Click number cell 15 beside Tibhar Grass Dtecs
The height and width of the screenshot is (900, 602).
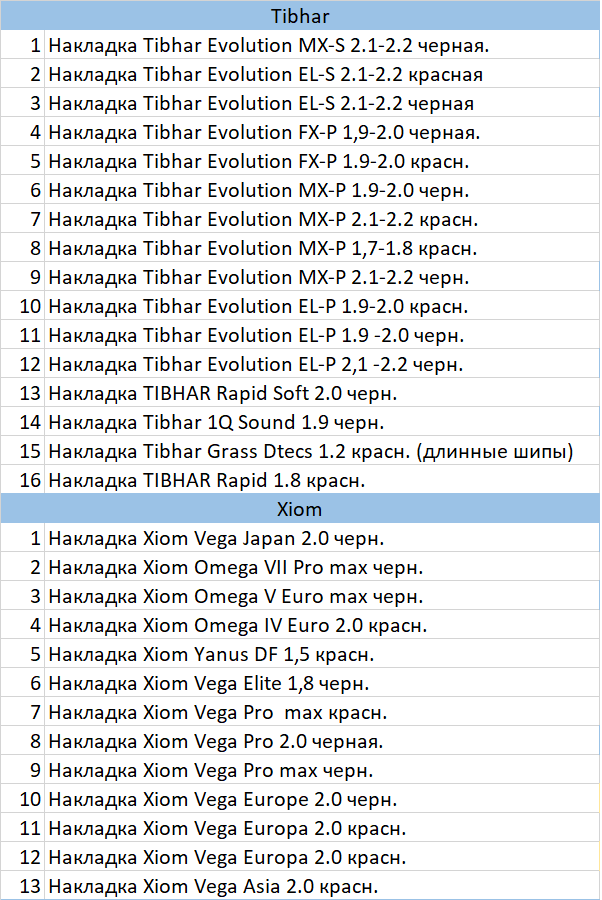click(x=22, y=451)
